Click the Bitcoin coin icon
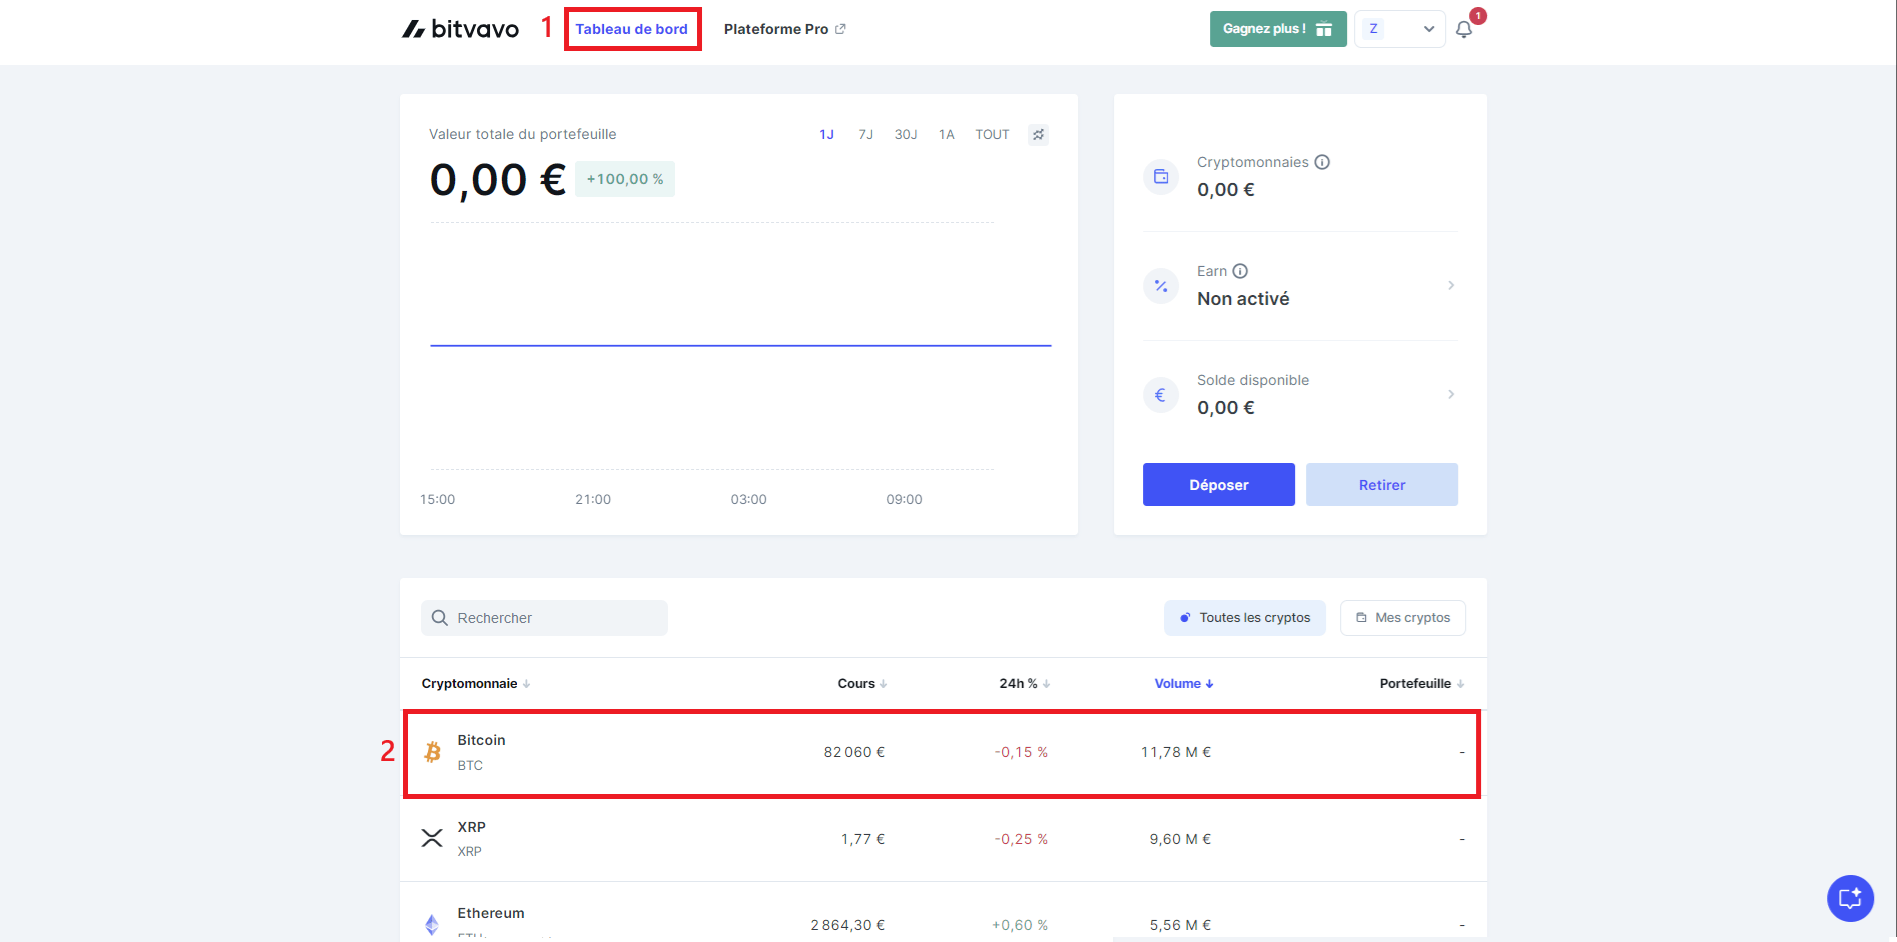The width and height of the screenshot is (1897, 942). click(432, 752)
